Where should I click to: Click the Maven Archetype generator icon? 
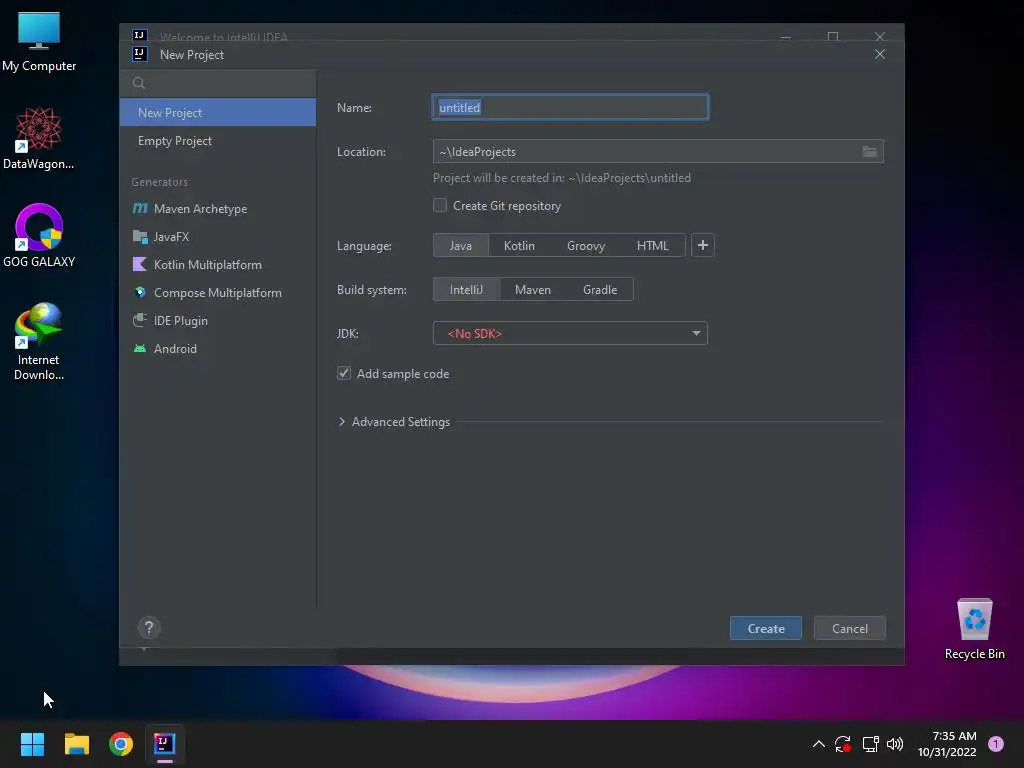point(140,208)
